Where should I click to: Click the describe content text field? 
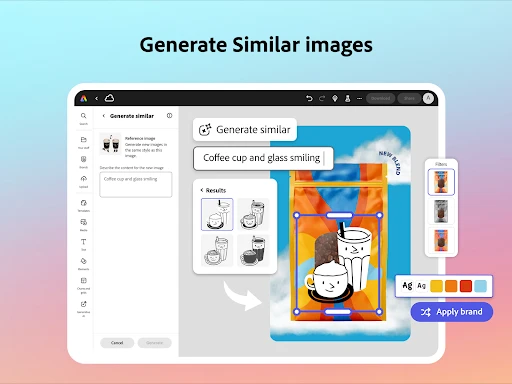[136, 185]
